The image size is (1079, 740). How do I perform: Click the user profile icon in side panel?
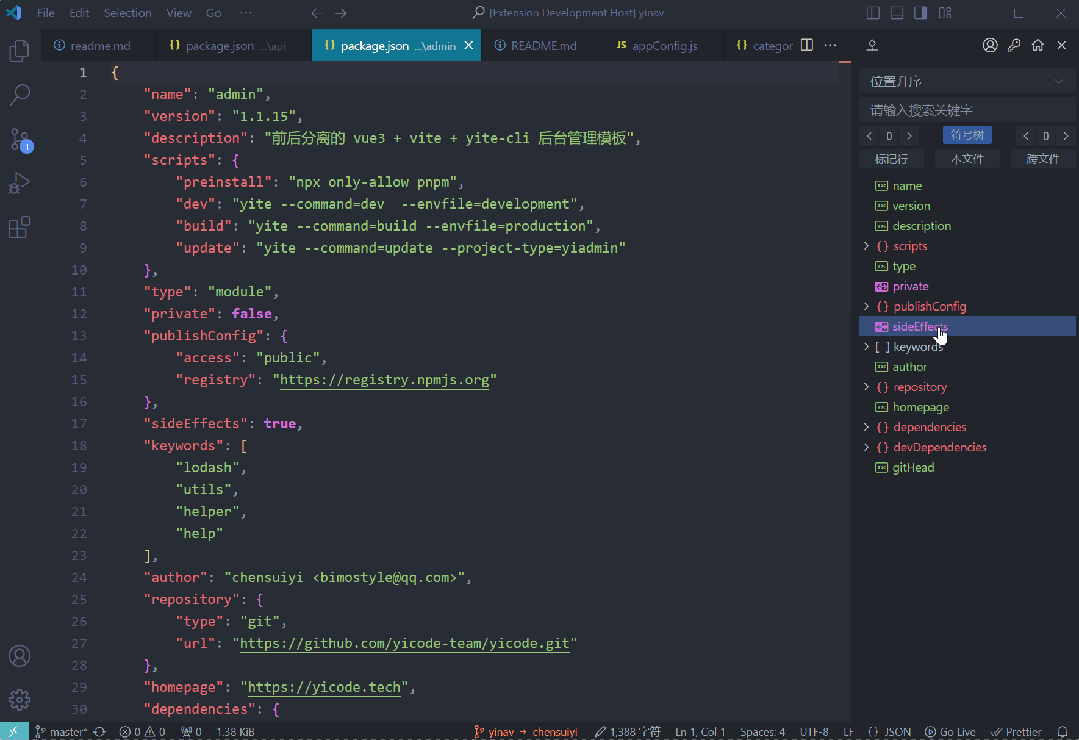pyautogui.click(x=990, y=45)
